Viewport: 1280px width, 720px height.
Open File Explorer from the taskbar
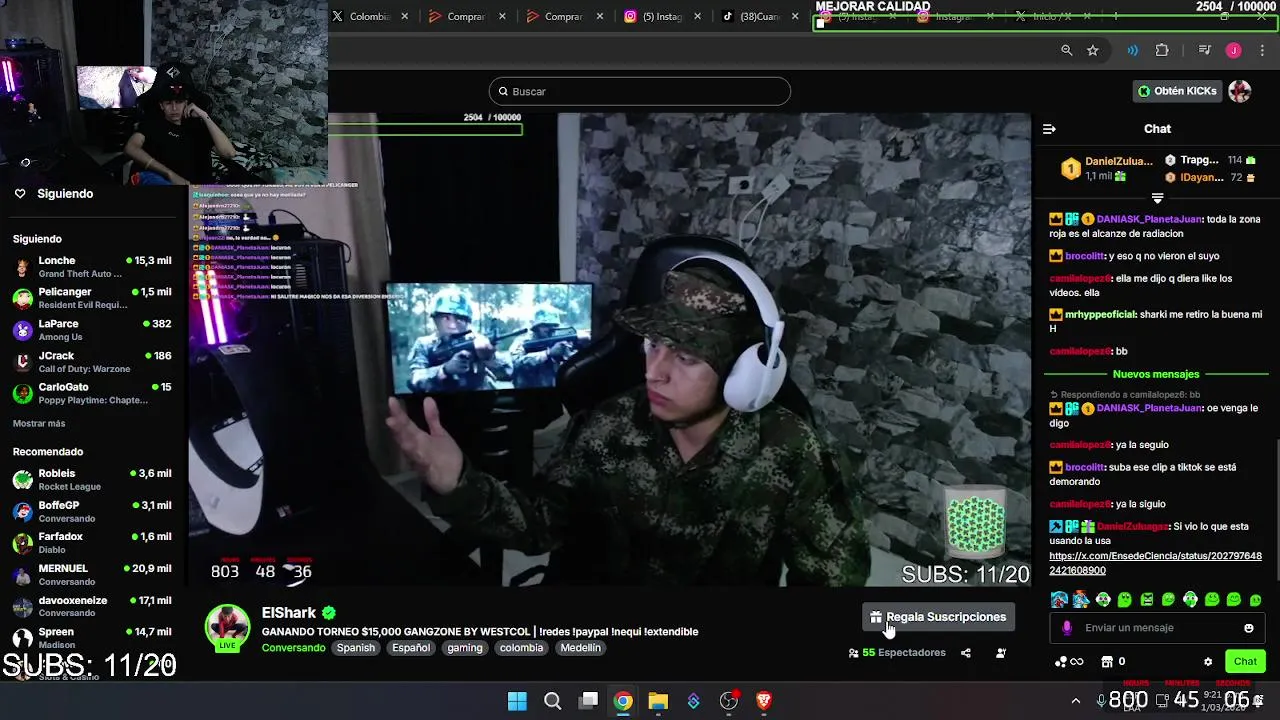coord(658,701)
